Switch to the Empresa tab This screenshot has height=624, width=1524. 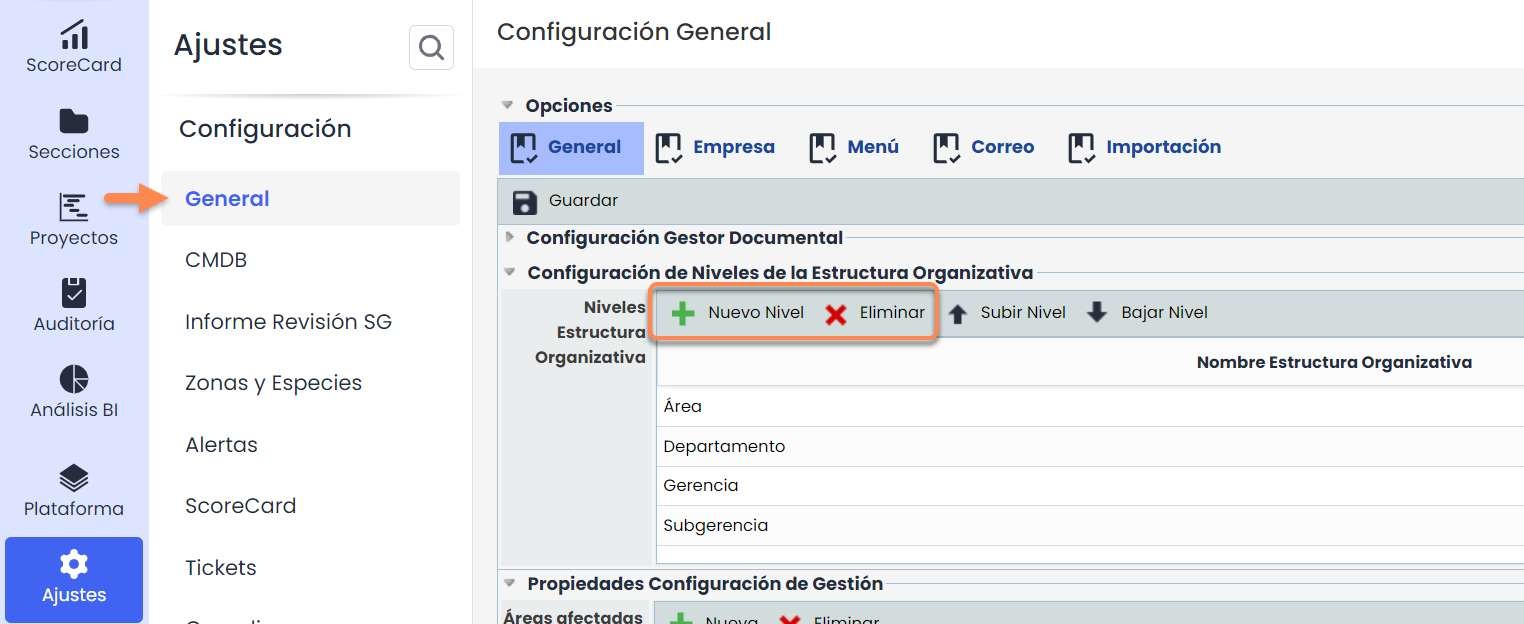pyautogui.click(x=715, y=148)
